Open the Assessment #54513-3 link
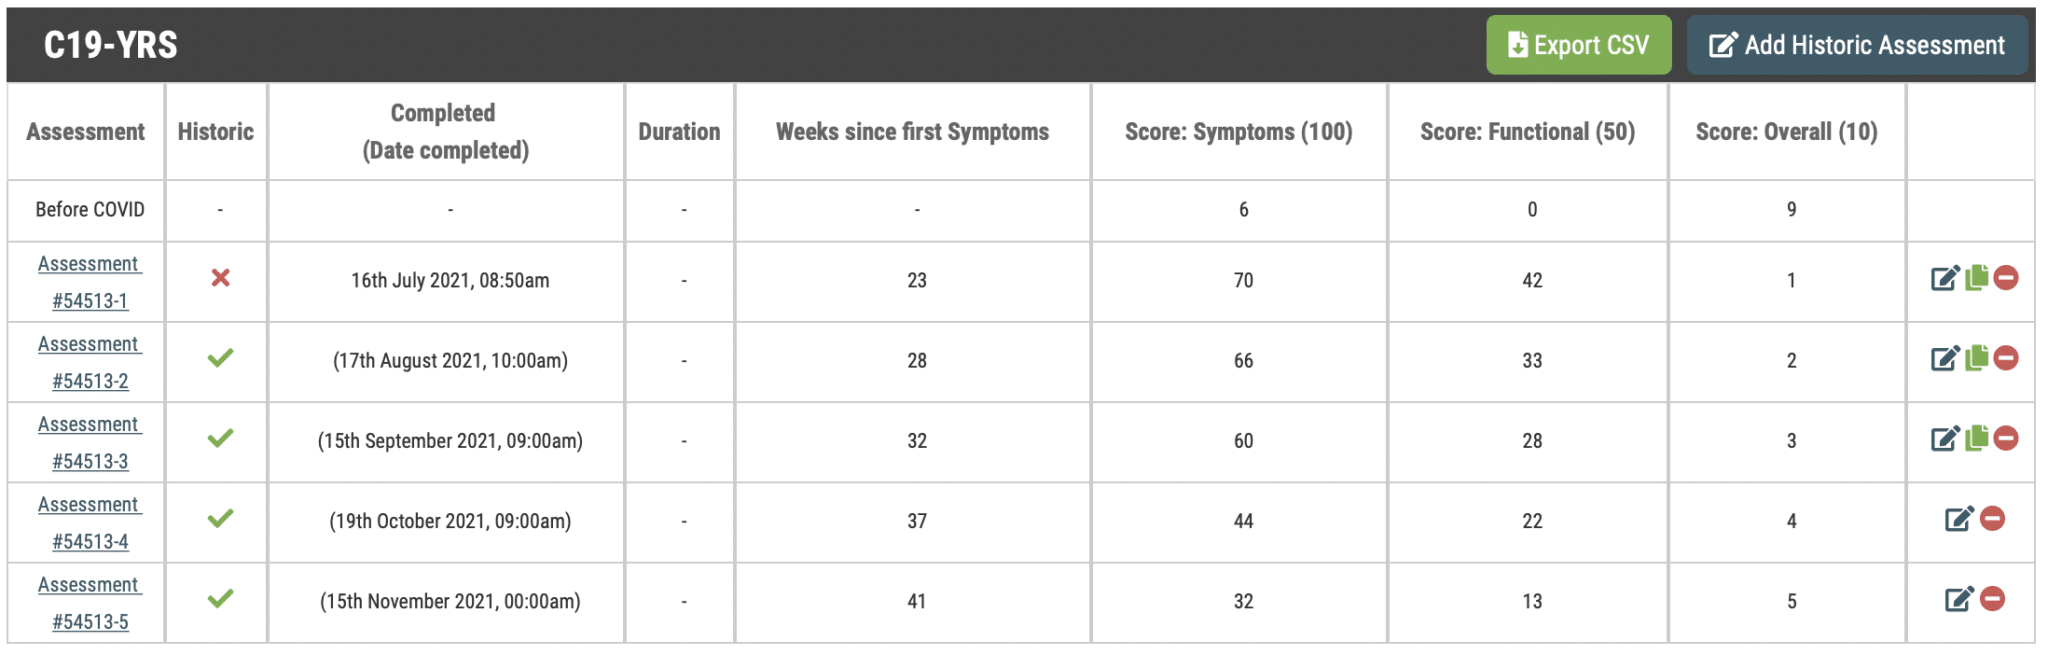The height and width of the screenshot is (655, 2048). [89, 442]
